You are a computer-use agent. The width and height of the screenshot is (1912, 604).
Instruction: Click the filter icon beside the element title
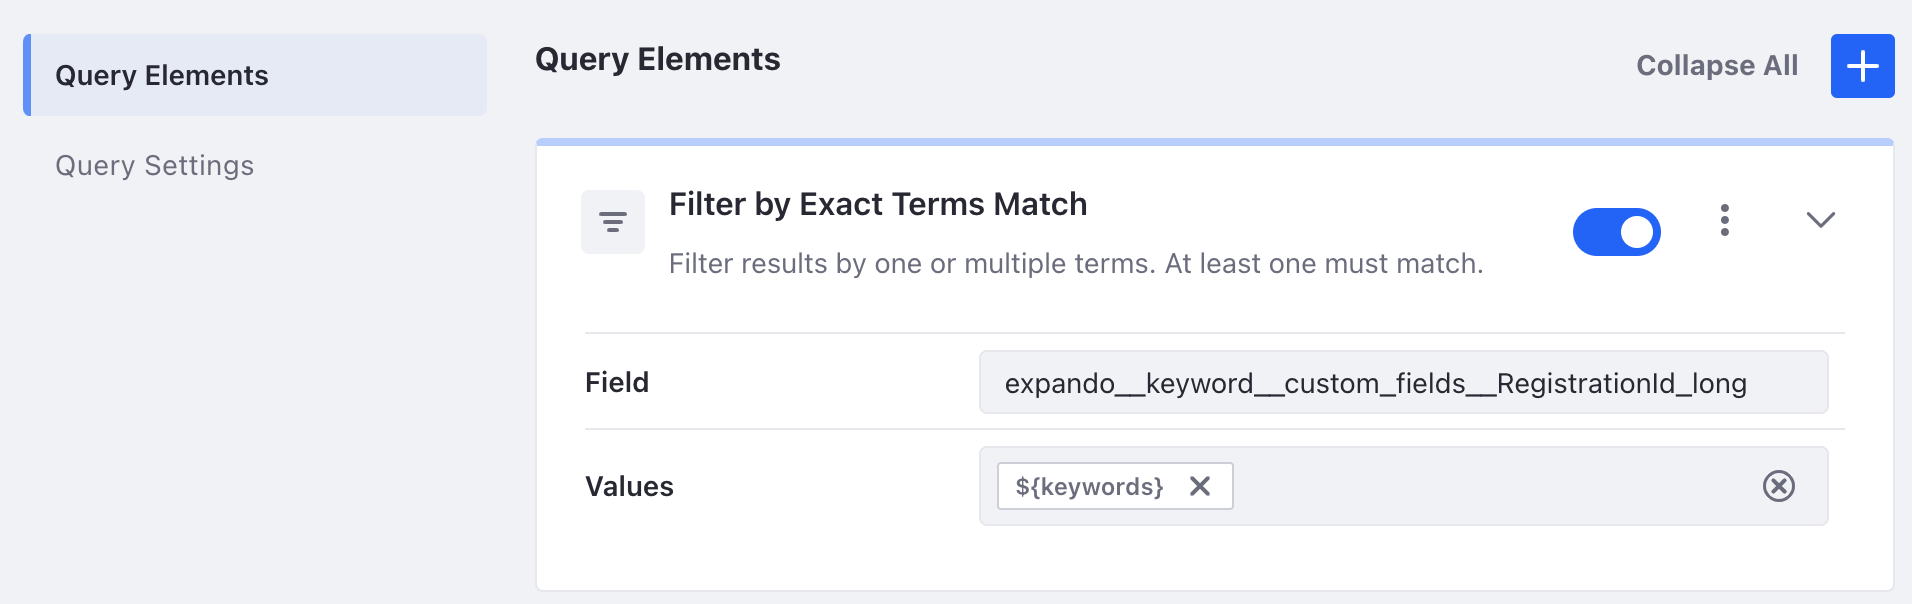pyautogui.click(x=613, y=222)
